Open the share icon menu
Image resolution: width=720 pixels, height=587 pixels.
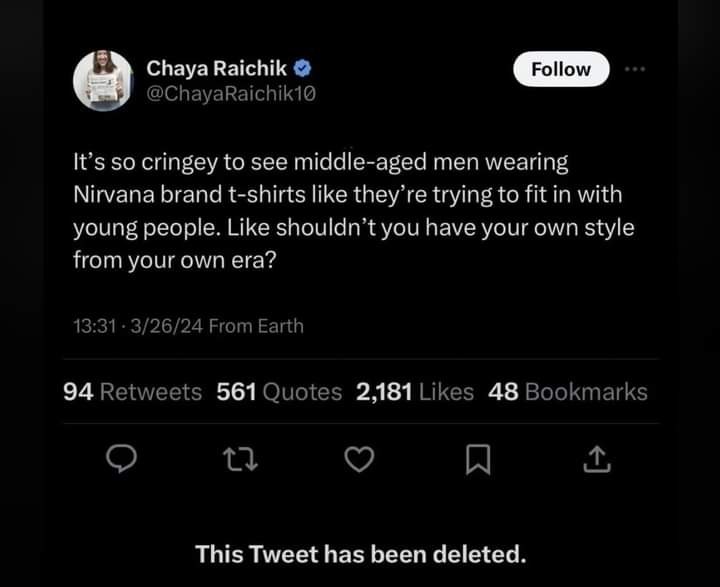click(595, 459)
